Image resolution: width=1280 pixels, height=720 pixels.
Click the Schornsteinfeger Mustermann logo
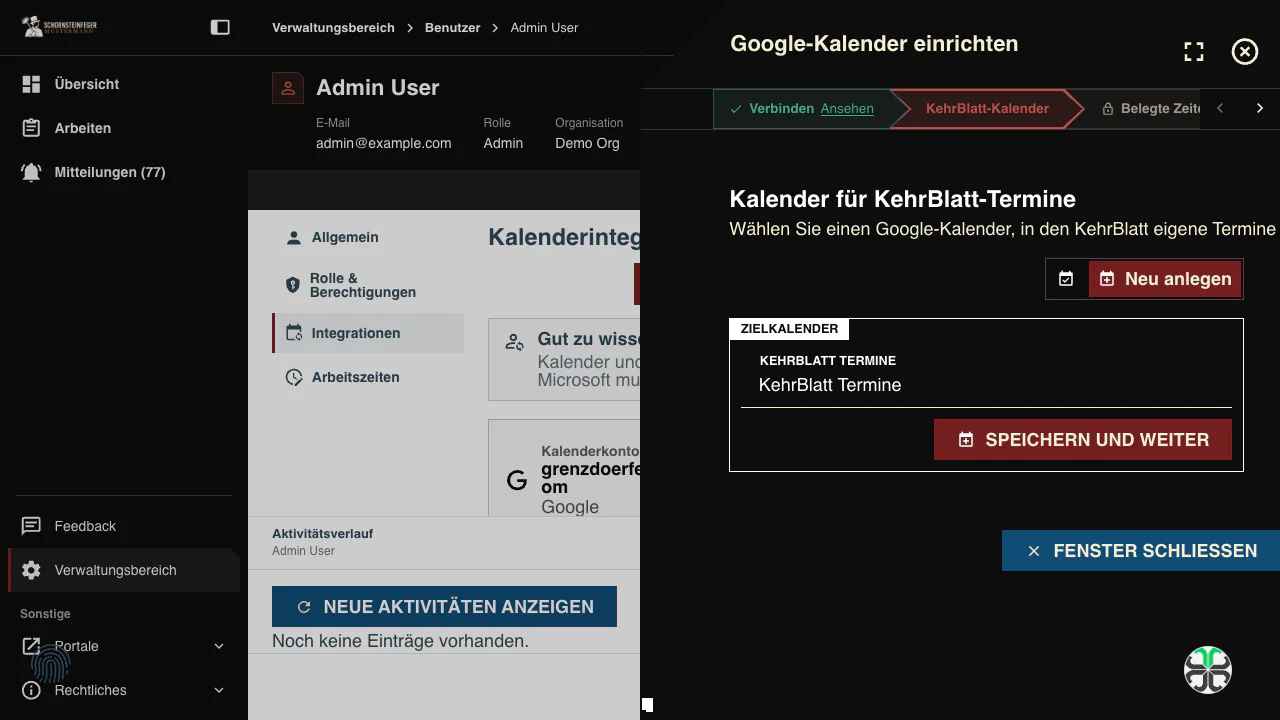click(x=60, y=27)
